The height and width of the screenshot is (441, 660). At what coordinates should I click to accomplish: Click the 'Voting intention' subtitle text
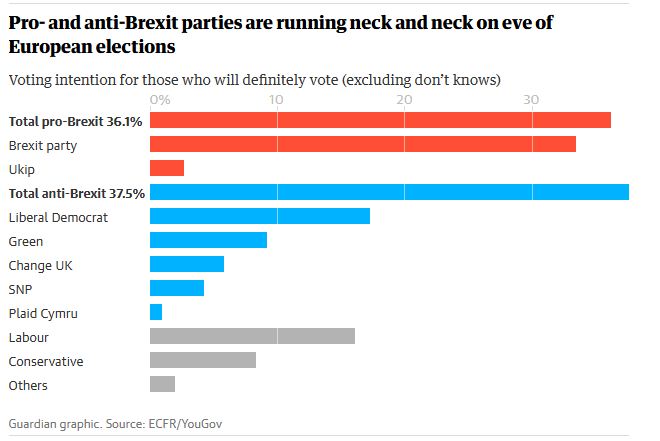coord(254,79)
